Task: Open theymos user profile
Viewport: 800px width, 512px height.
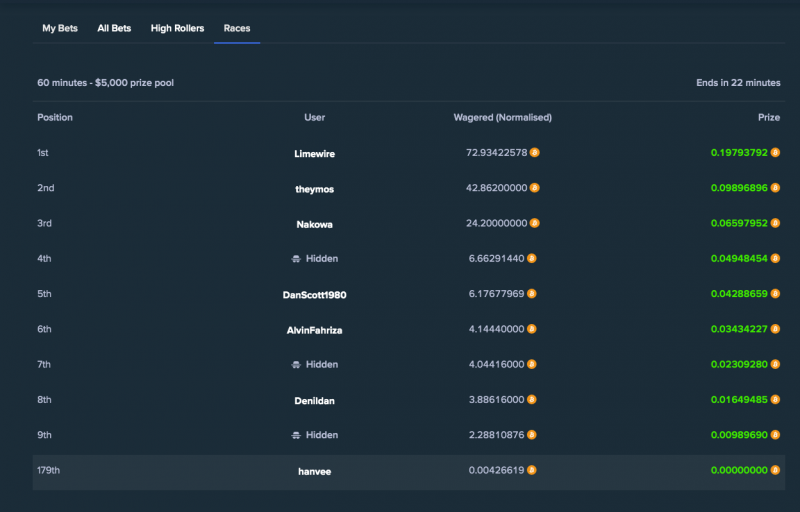Action: pyautogui.click(x=314, y=189)
